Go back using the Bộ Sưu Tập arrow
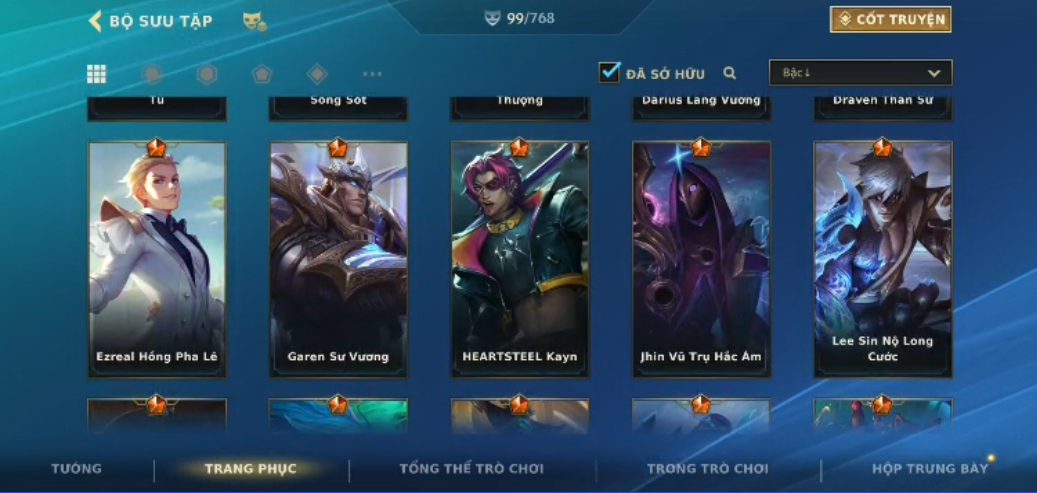This screenshot has width=1037, height=493. point(95,21)
